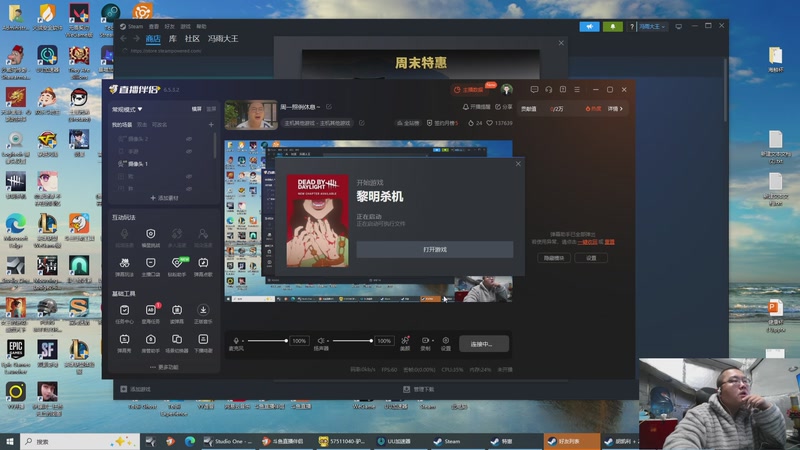Switch layout to 横屏 landscape
800x450 pixels.
coord(196,109)
